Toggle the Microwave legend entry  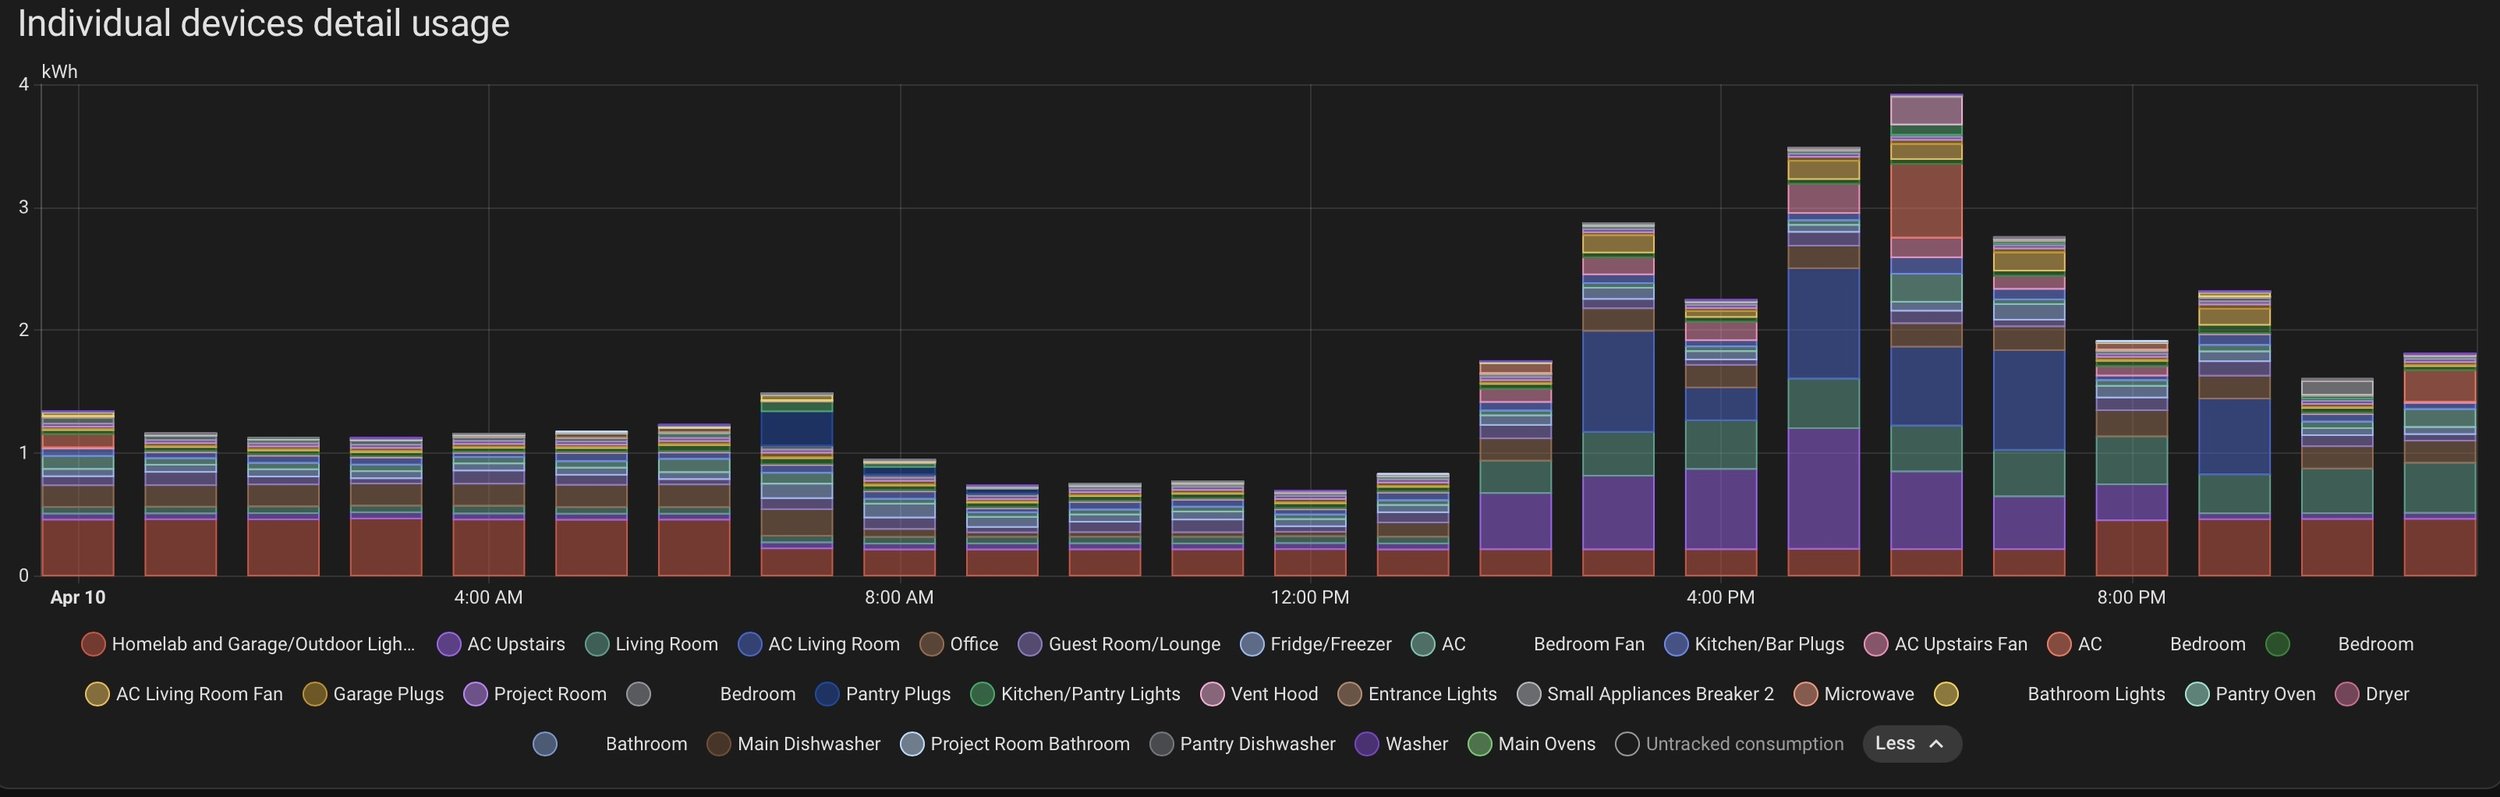[x=1853, y=694]
